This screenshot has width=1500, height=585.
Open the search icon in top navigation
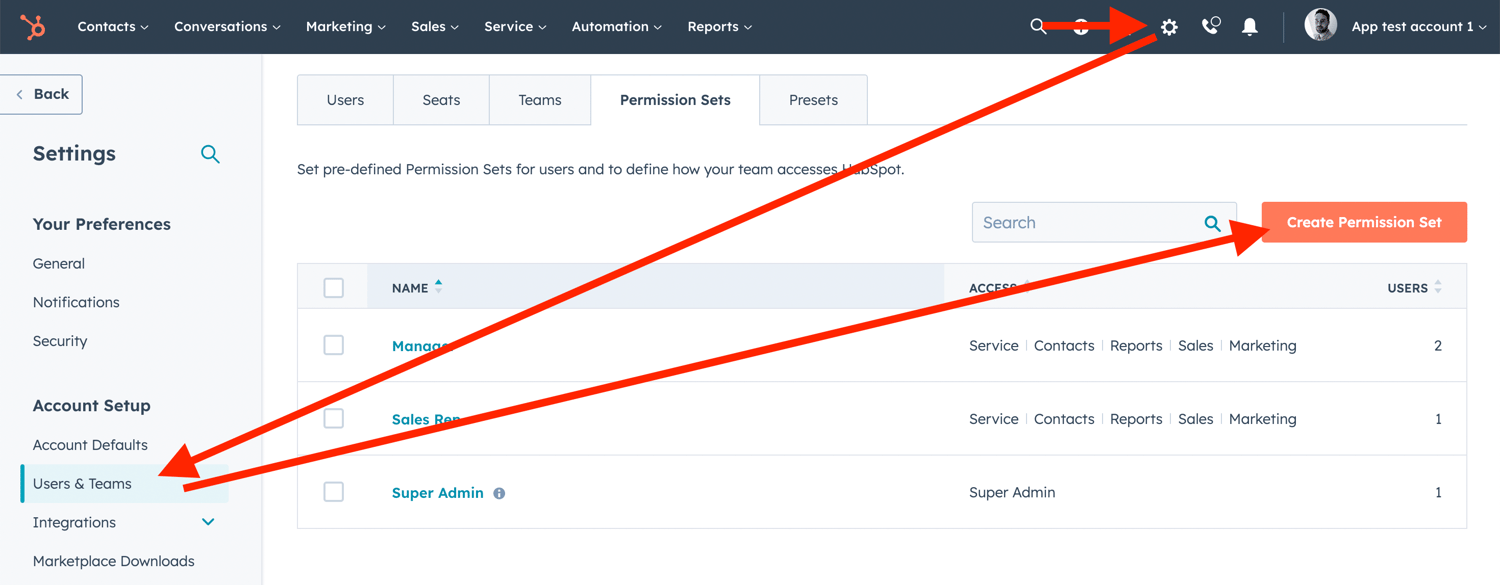1039,26
